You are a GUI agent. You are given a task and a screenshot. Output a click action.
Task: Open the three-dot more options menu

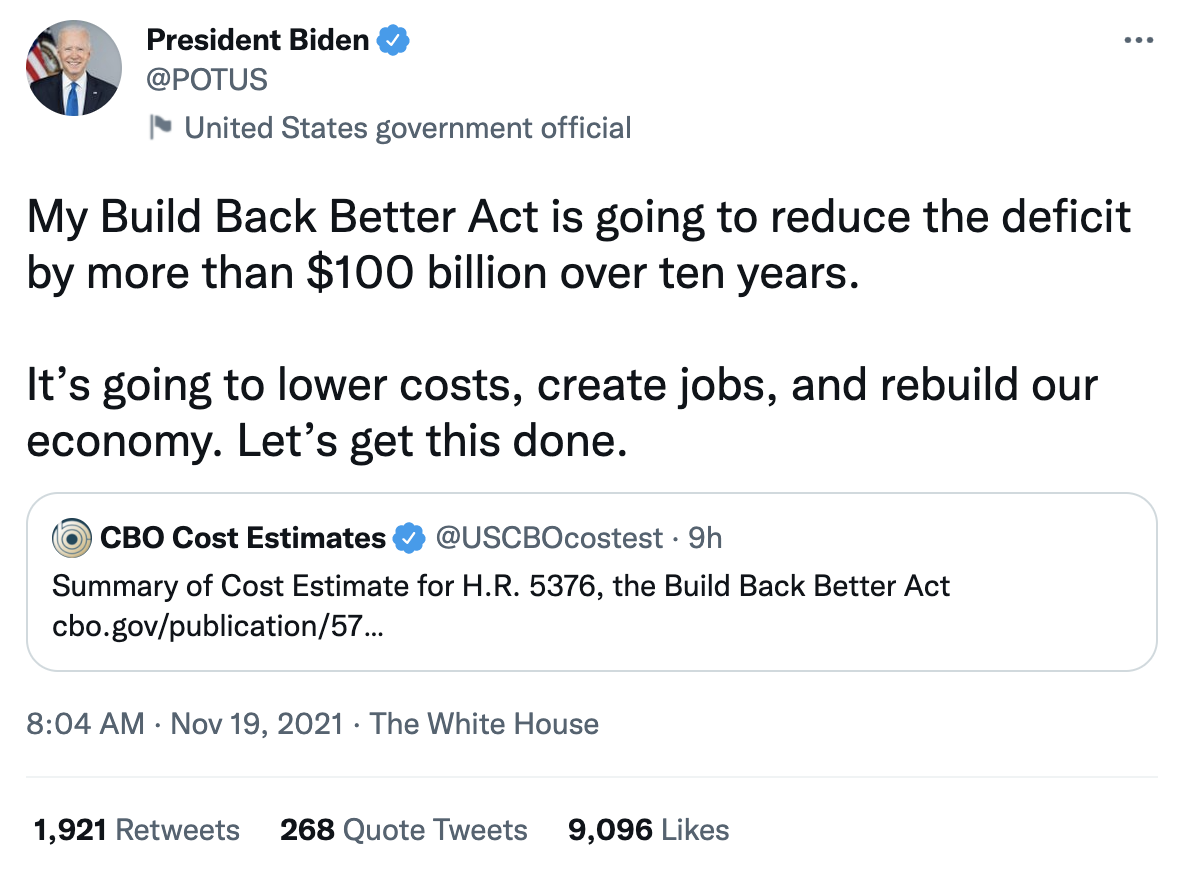tap(1139, 42)
